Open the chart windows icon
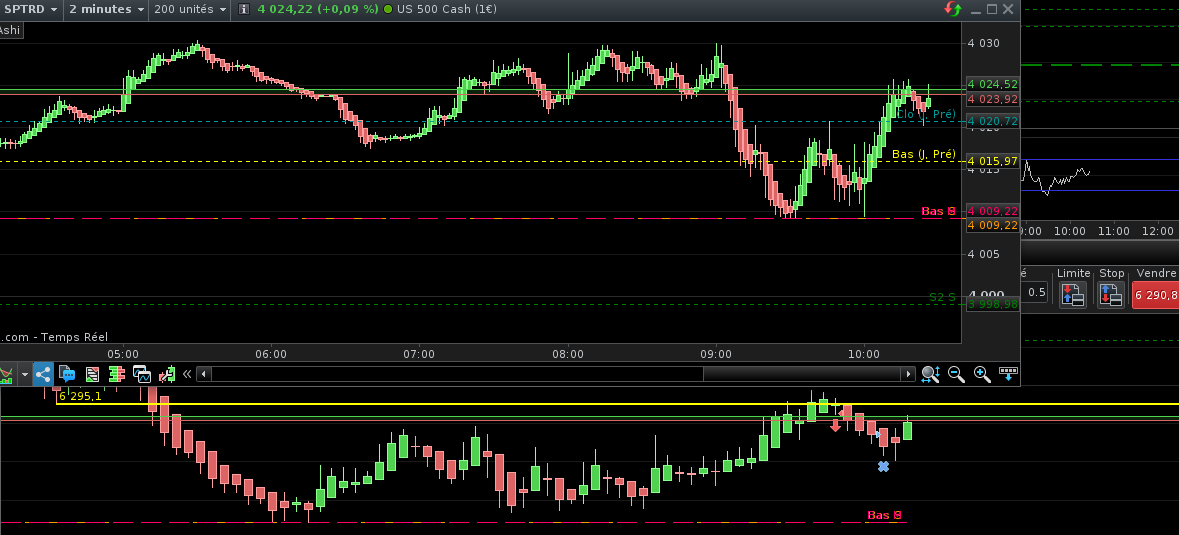The width and height of the screenshot is (1179, 535). 142,373
